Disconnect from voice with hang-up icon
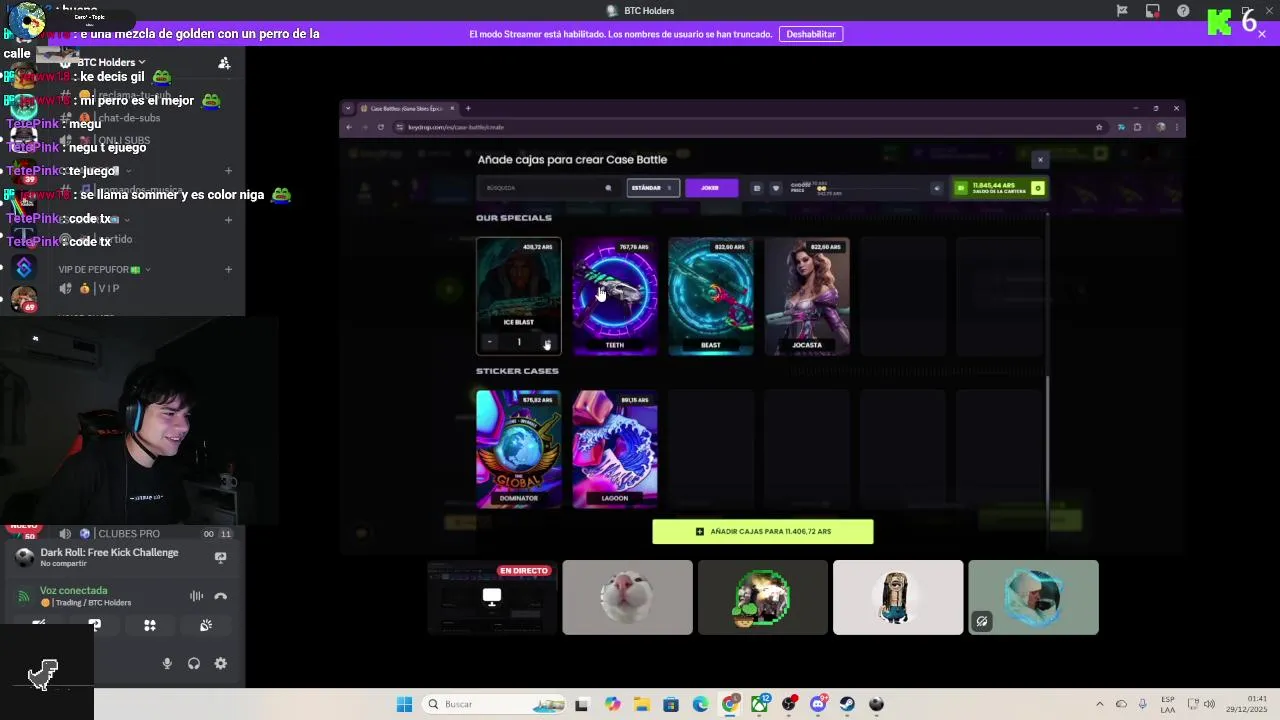Image resolution: width=1280 pixels, height=720 pixels. point(220,596)
